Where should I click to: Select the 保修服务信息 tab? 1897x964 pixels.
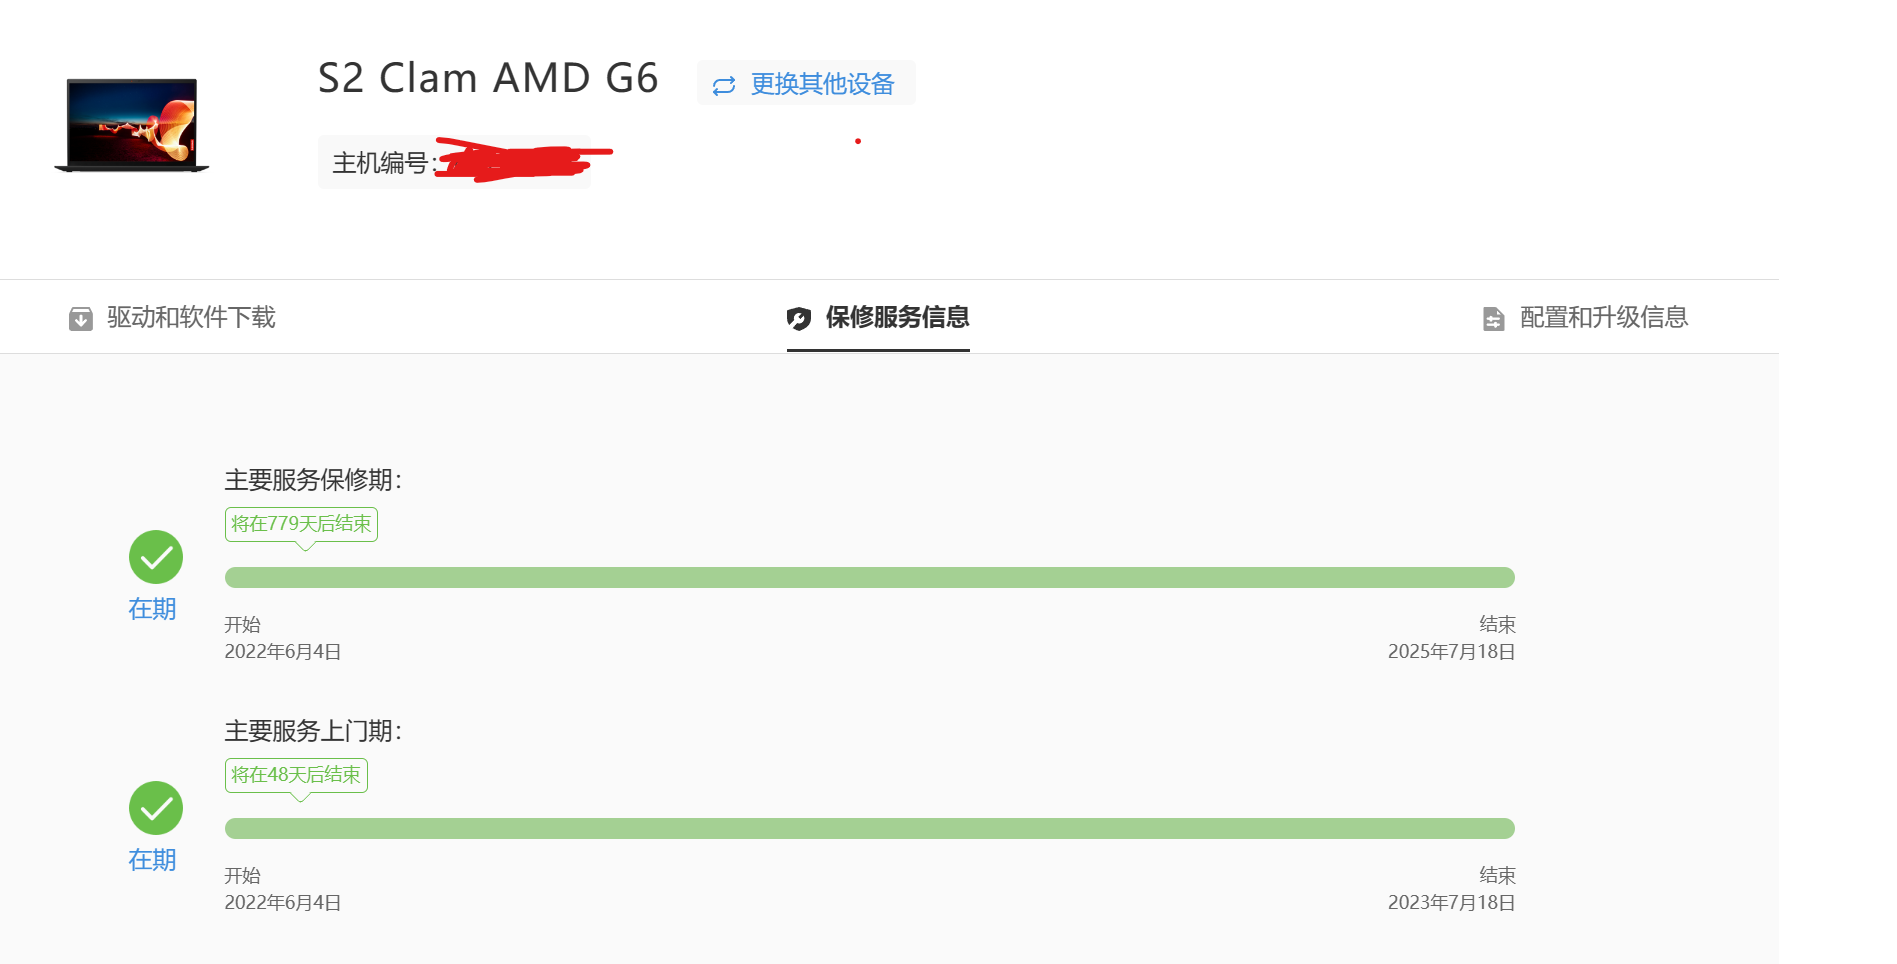tap(878, 318)
